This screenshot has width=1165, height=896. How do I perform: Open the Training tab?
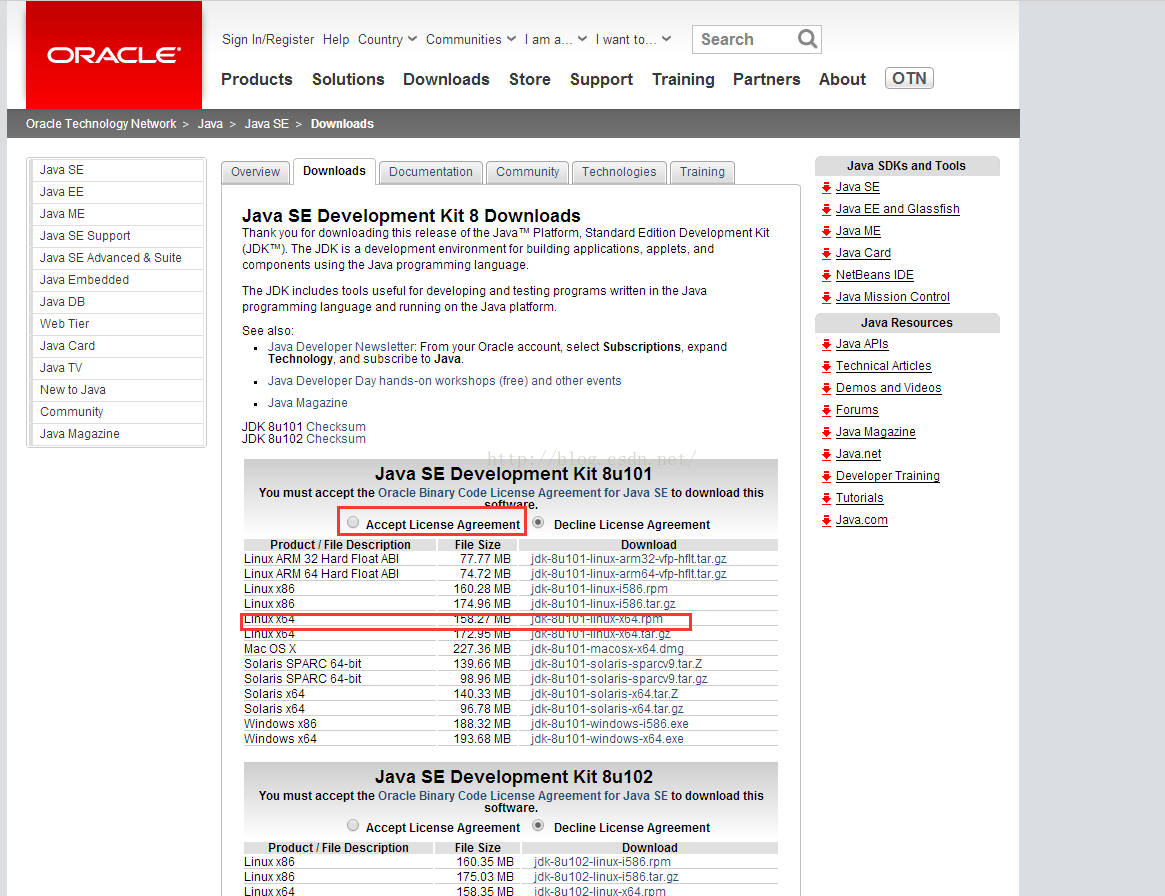point(702,172)
